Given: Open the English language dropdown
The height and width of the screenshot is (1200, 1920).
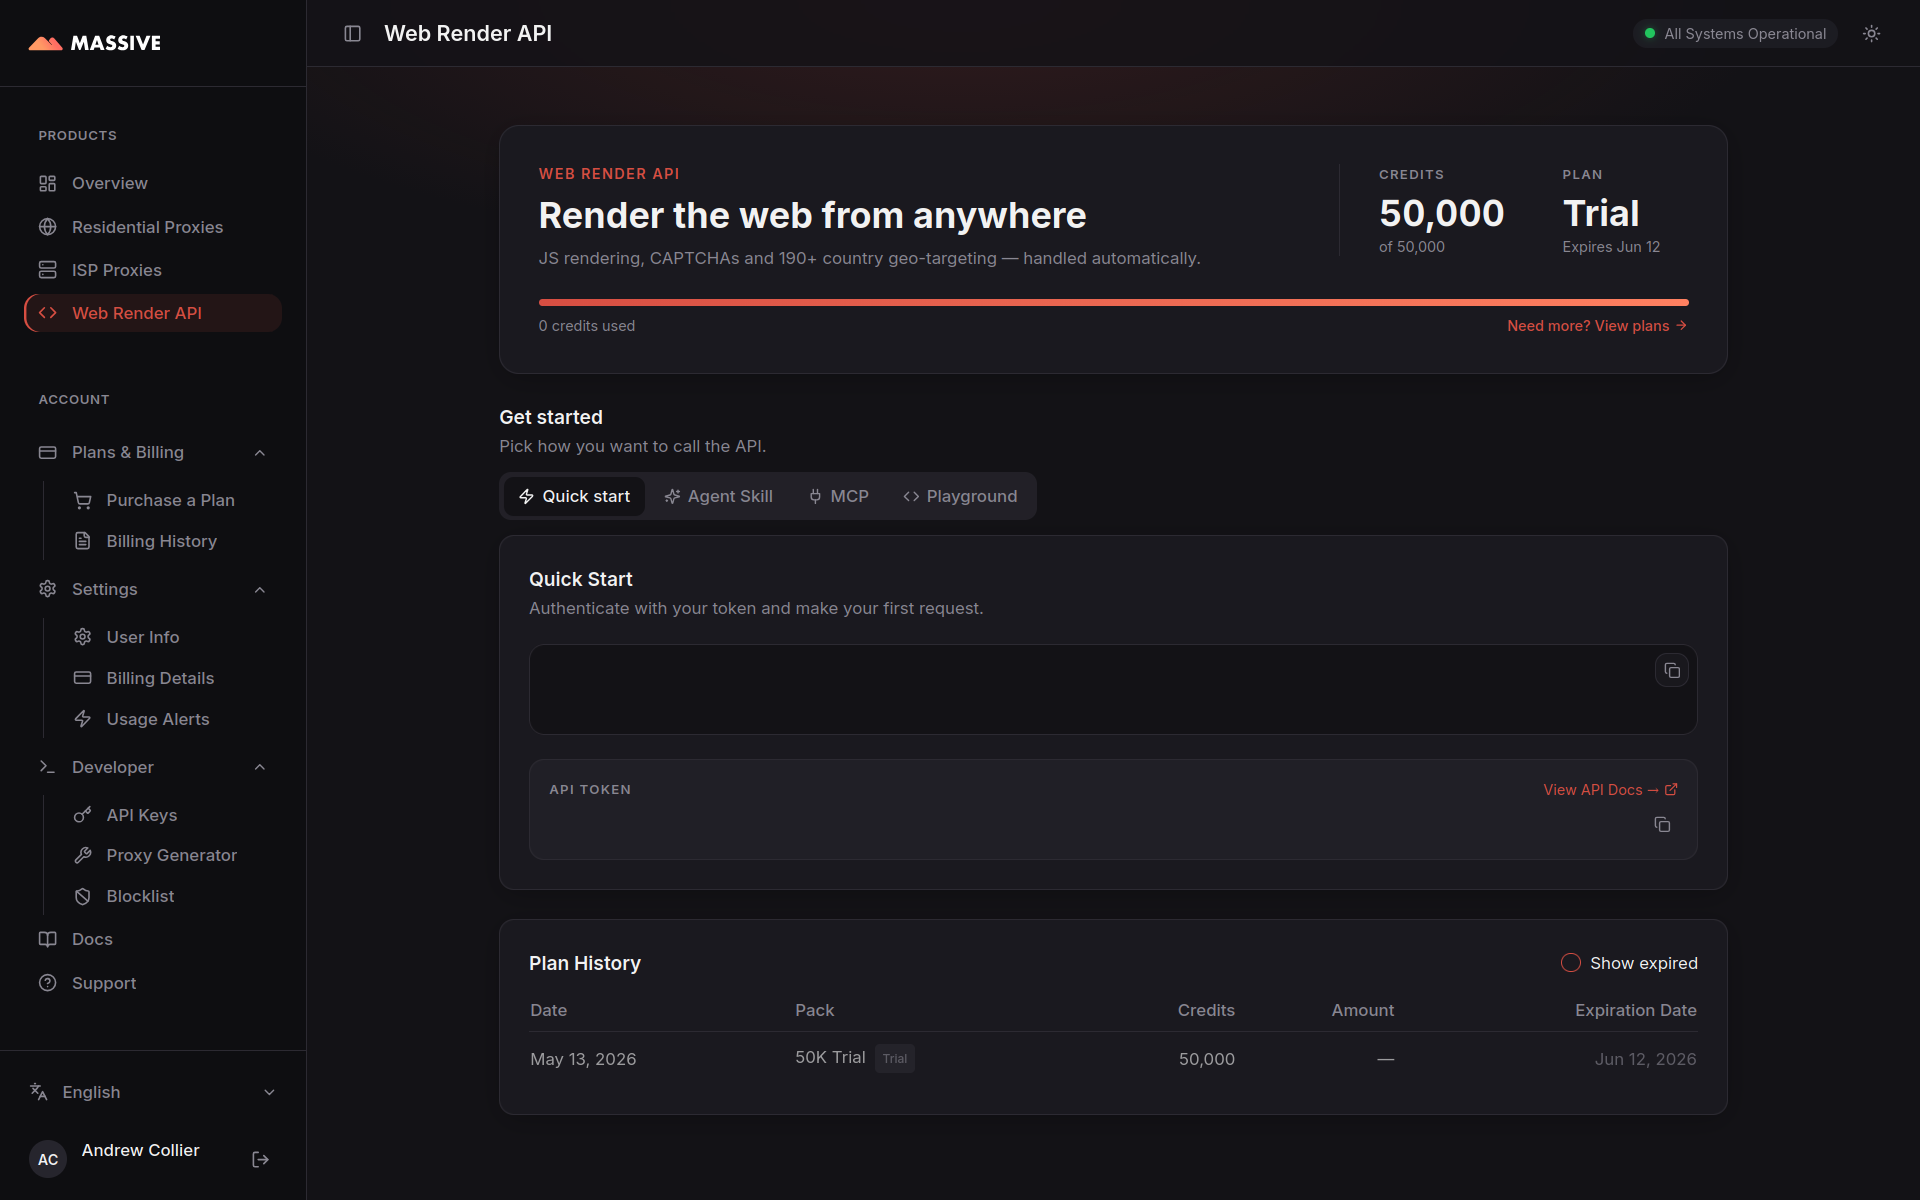Looking at the screenshot, I should coord(153,1092).
